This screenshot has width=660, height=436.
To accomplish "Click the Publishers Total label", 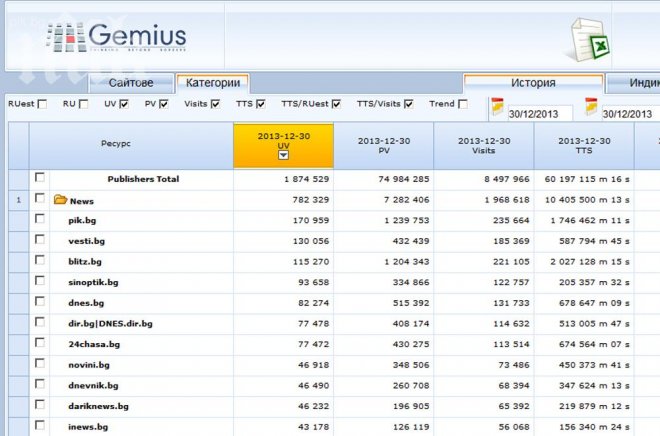I will click(x=143, y=179).
